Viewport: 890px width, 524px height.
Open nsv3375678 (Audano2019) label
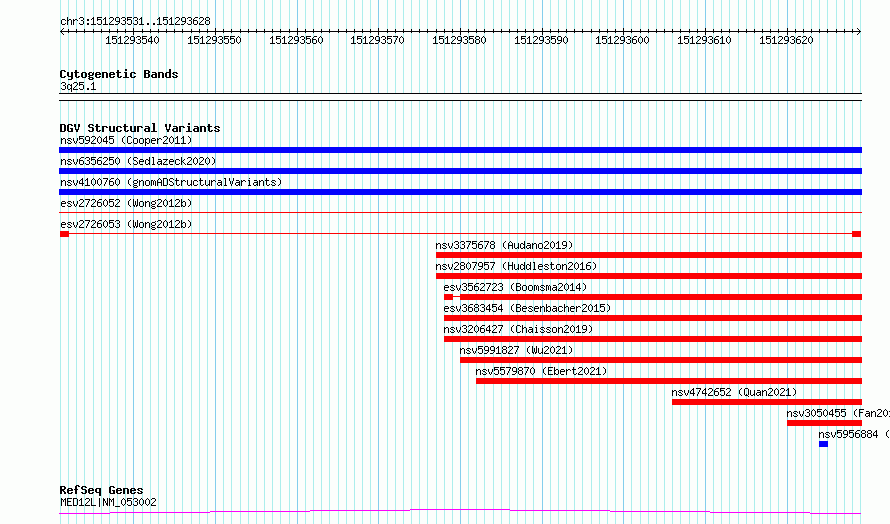click(504, 245)
